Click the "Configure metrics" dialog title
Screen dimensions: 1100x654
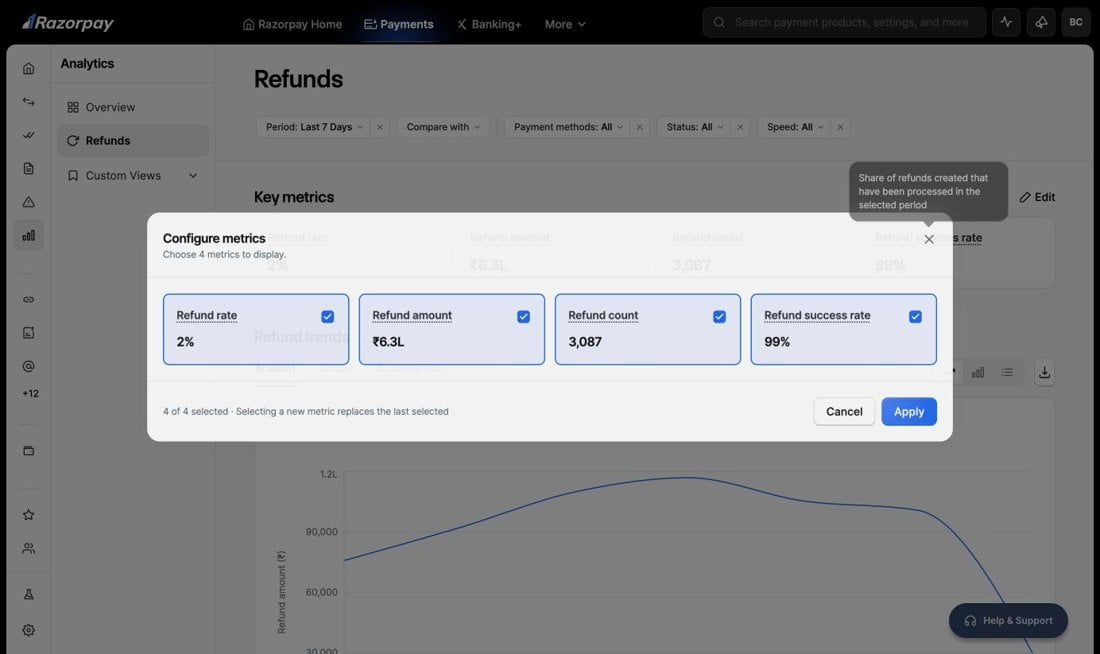pyautogui.click(x=214, y=239)
